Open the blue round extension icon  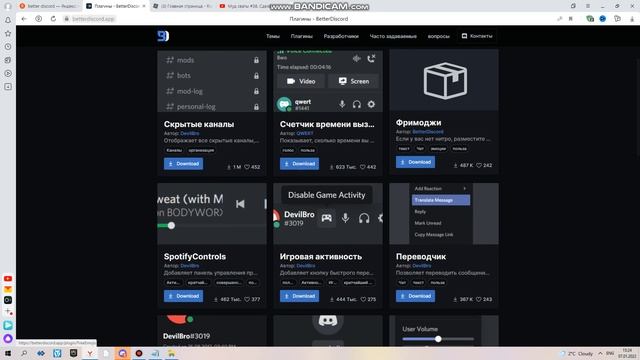pyautogui.click(x=602, y=19)
